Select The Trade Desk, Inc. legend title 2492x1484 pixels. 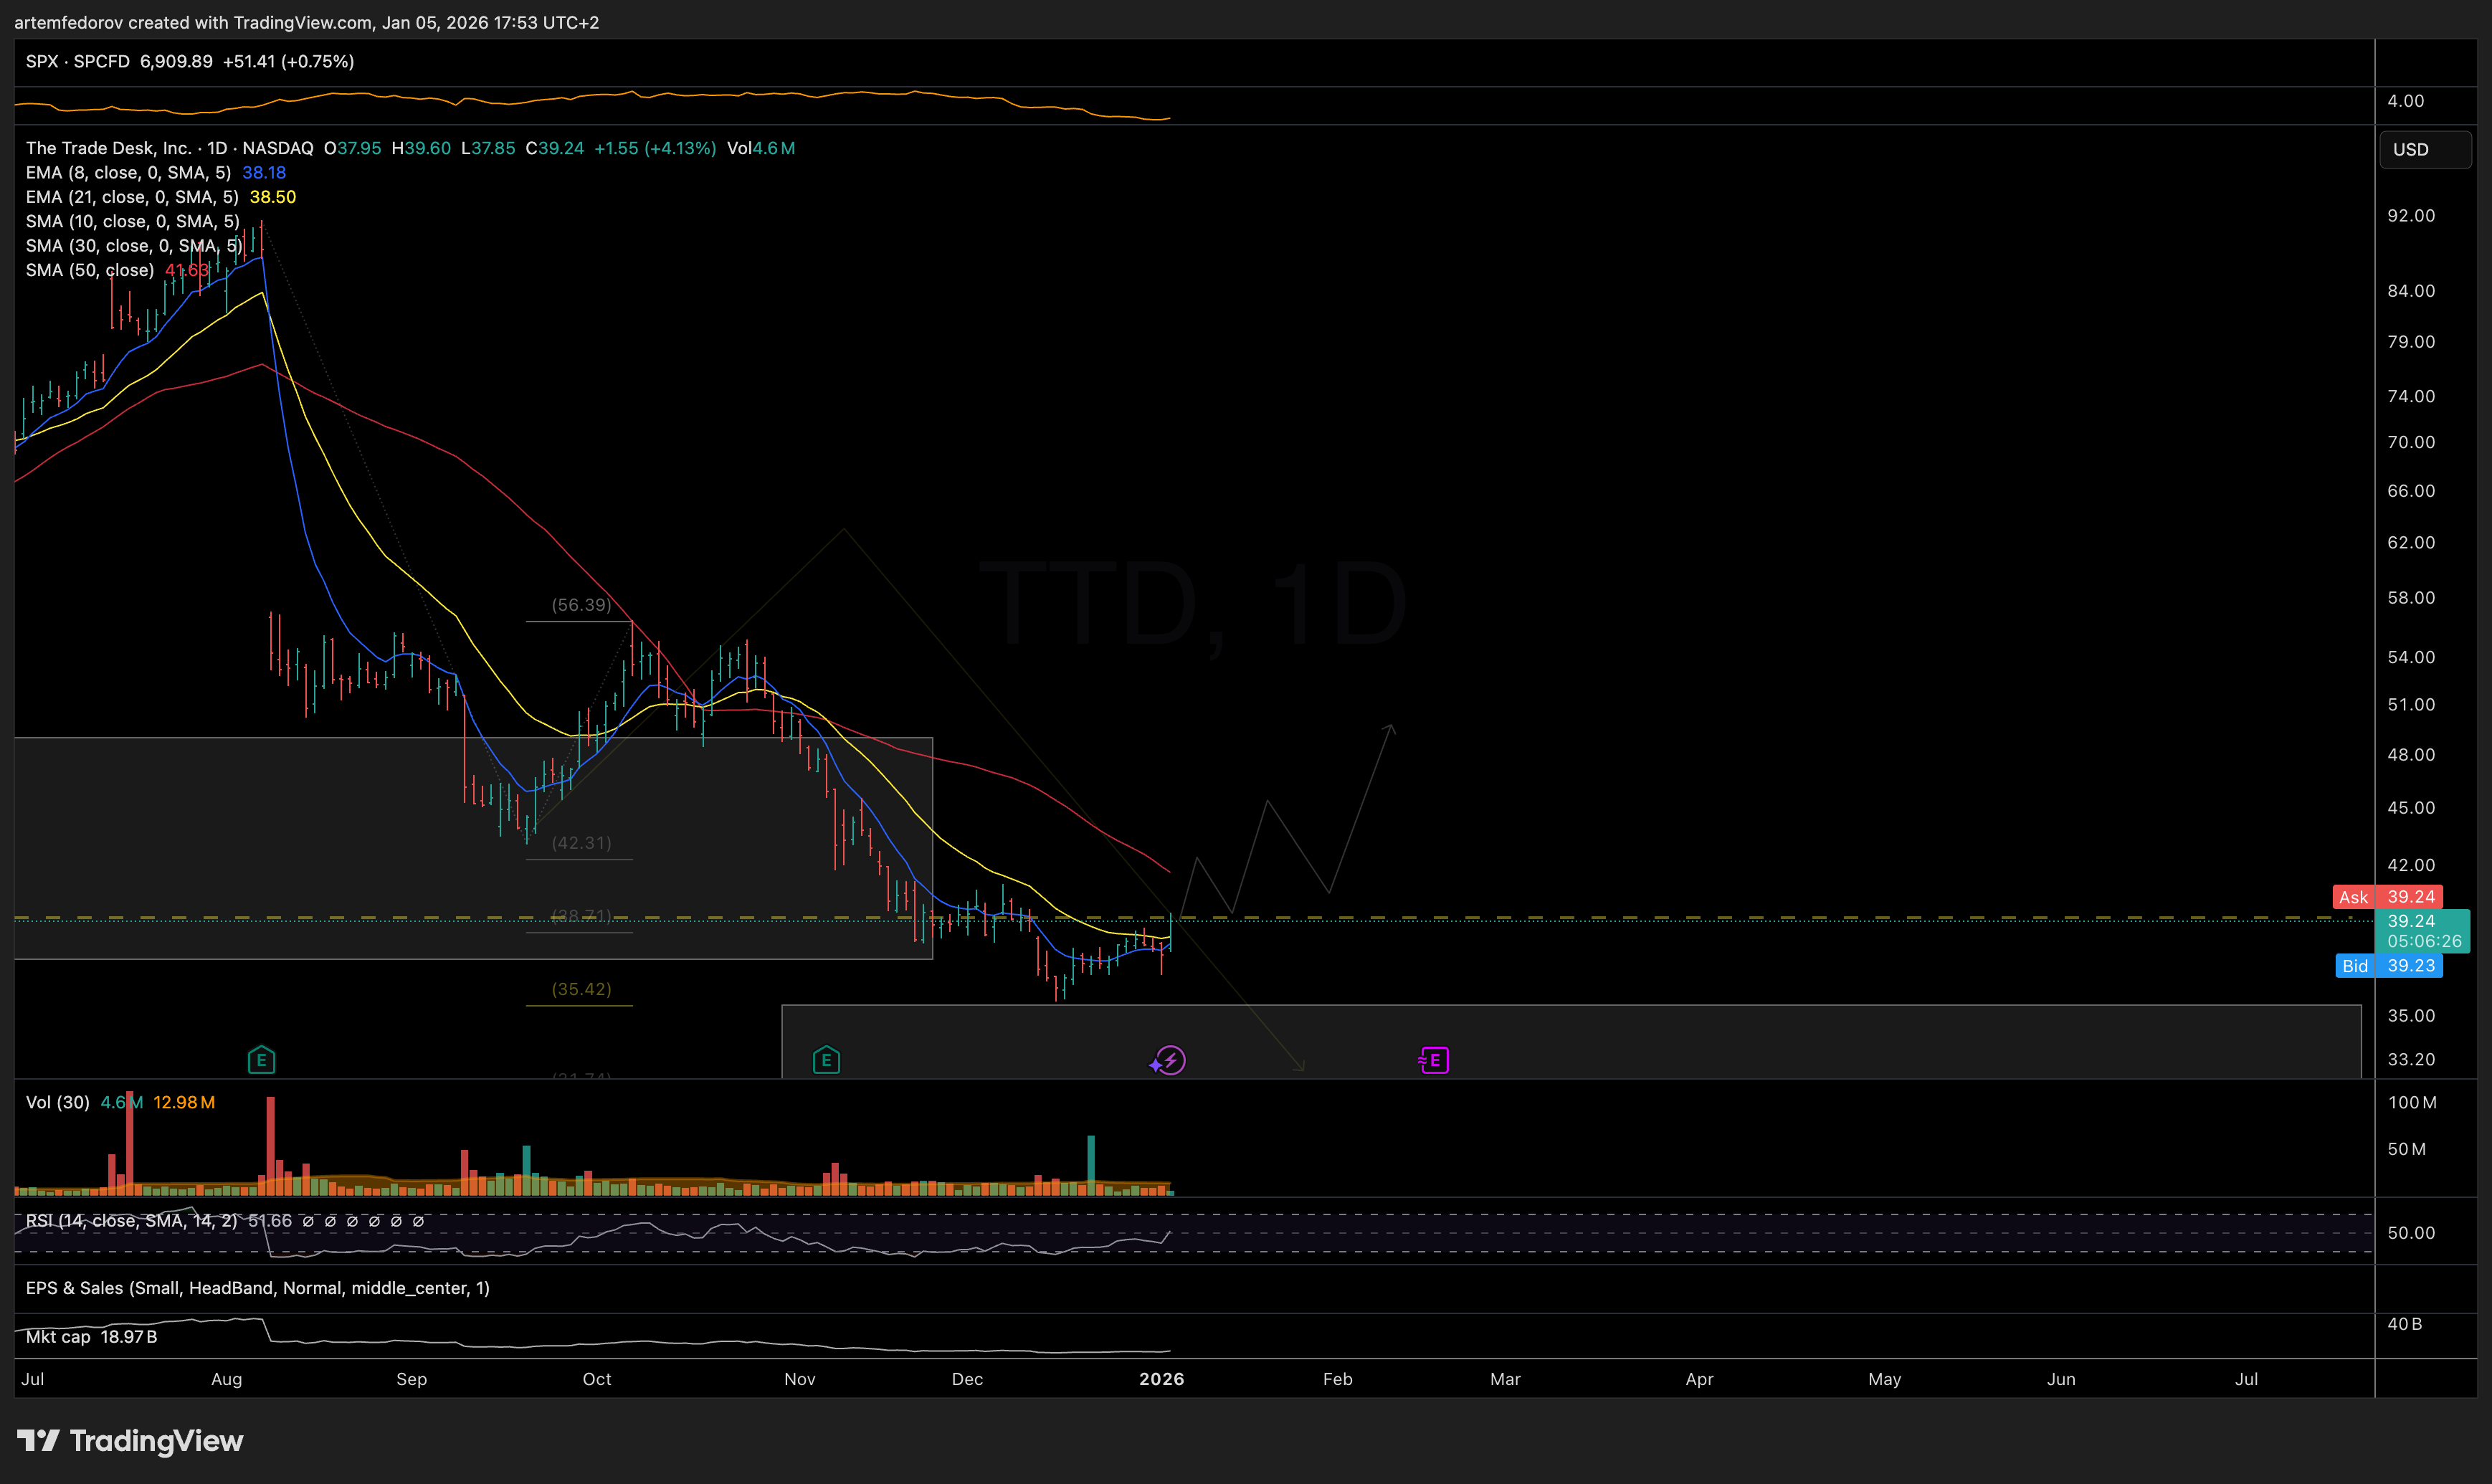[108, 148]
